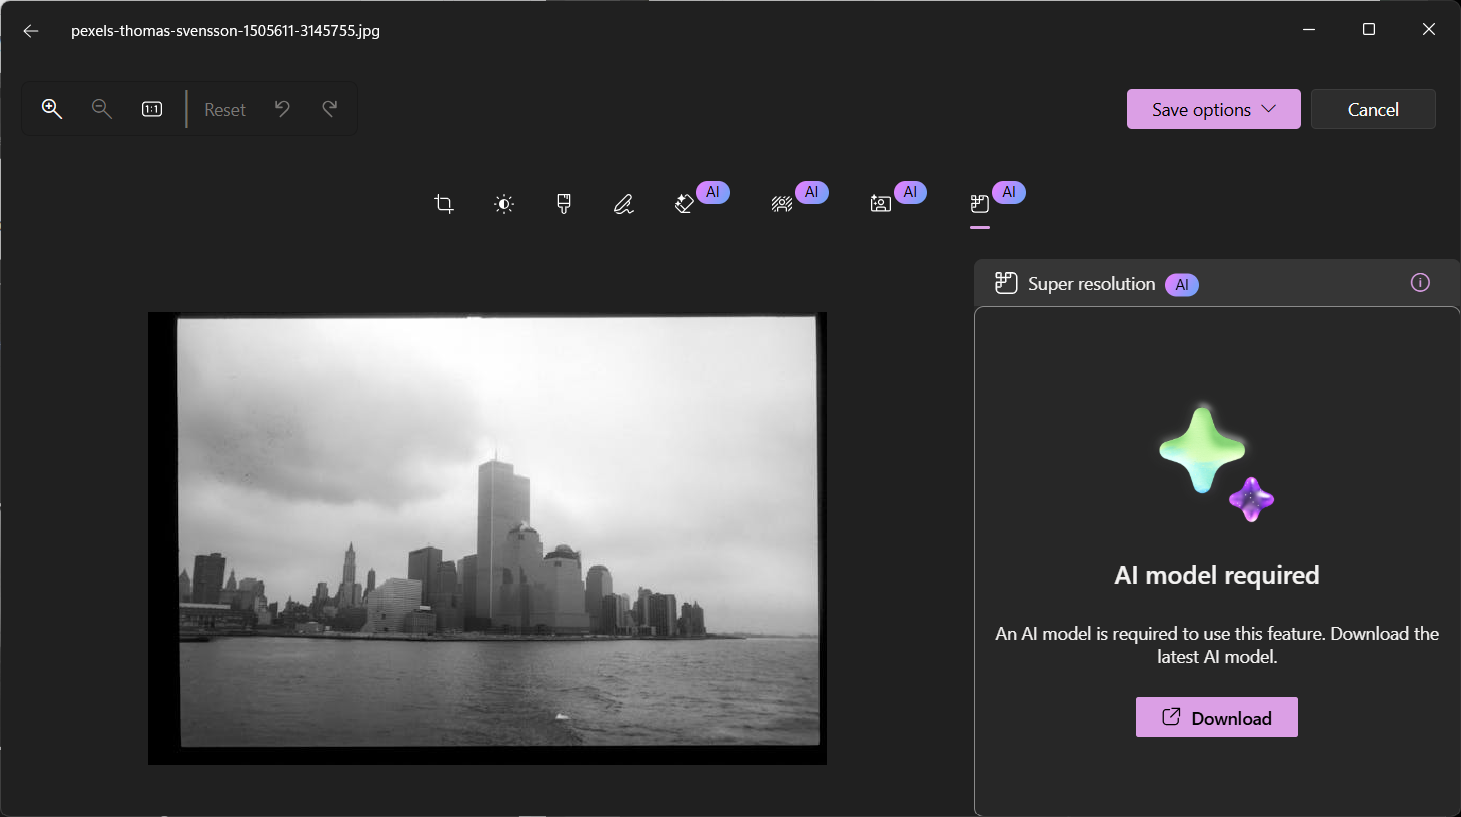Image resolution: width=1461 pixels, height=817 pixels.
Task: Open the AI Background tool
Action: pyautogui.click(x=782, y=204)
